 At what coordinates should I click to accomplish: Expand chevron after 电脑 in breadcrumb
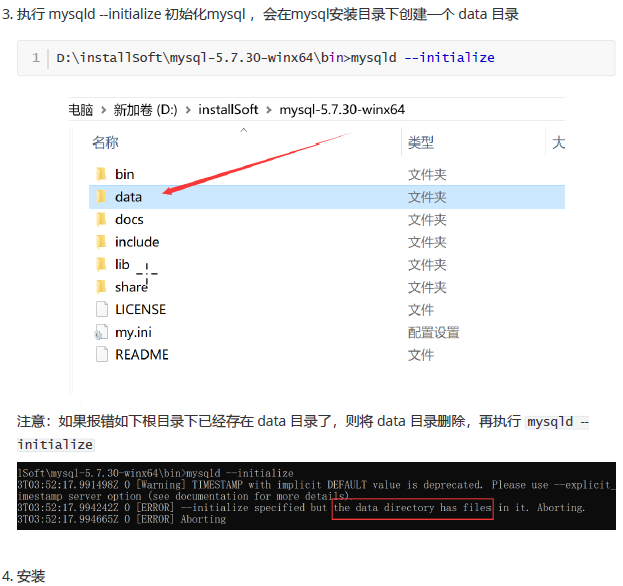tap(103, 110)
